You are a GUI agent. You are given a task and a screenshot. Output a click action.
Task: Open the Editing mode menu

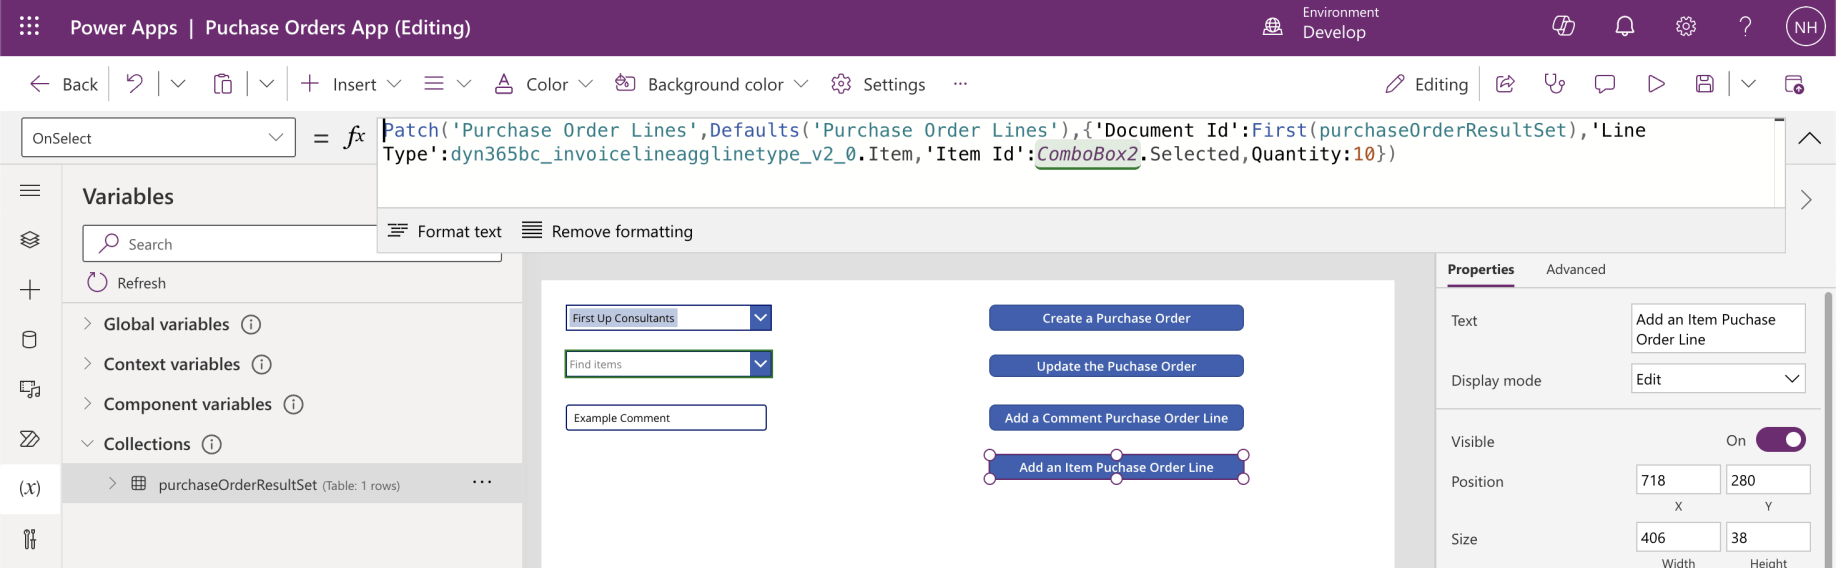(x=1426, y=84)
